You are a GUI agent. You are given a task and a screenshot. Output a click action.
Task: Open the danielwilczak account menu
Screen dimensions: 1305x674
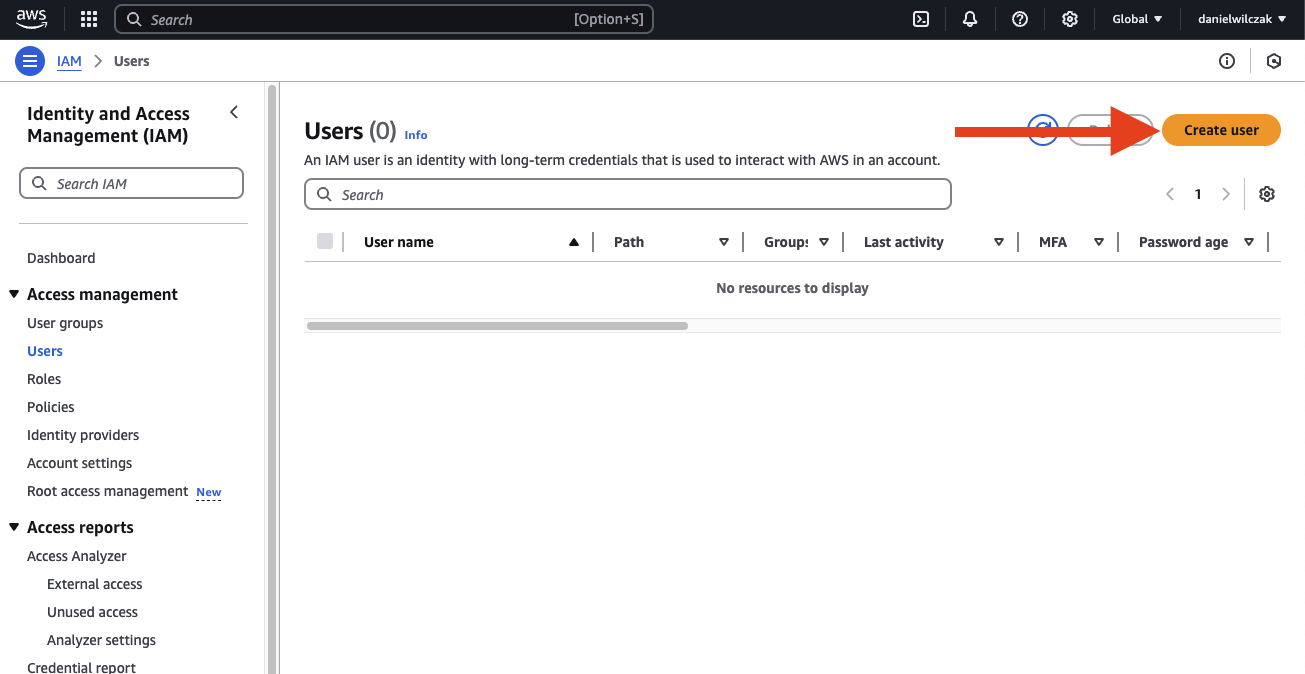[x=1242, y=19]
